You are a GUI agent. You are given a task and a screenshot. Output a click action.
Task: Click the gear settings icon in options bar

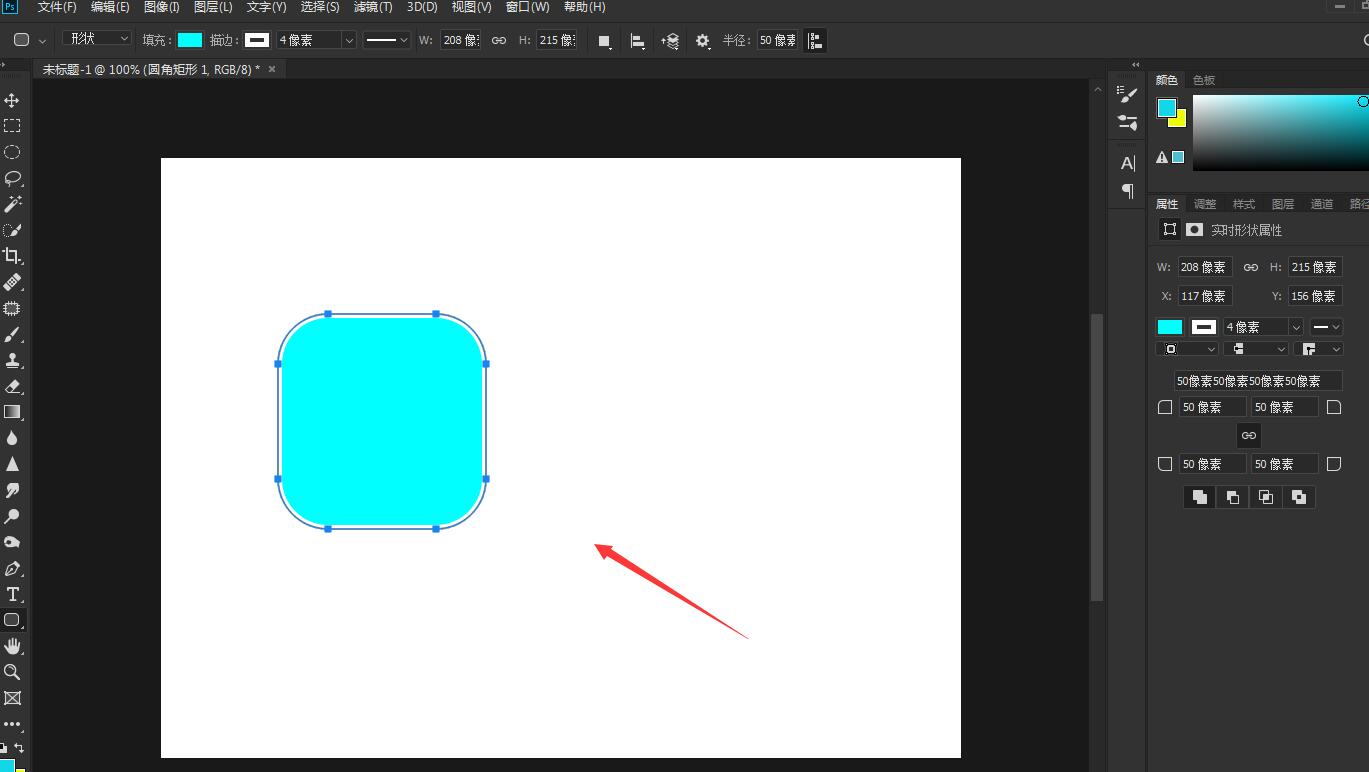coord(703,40)
